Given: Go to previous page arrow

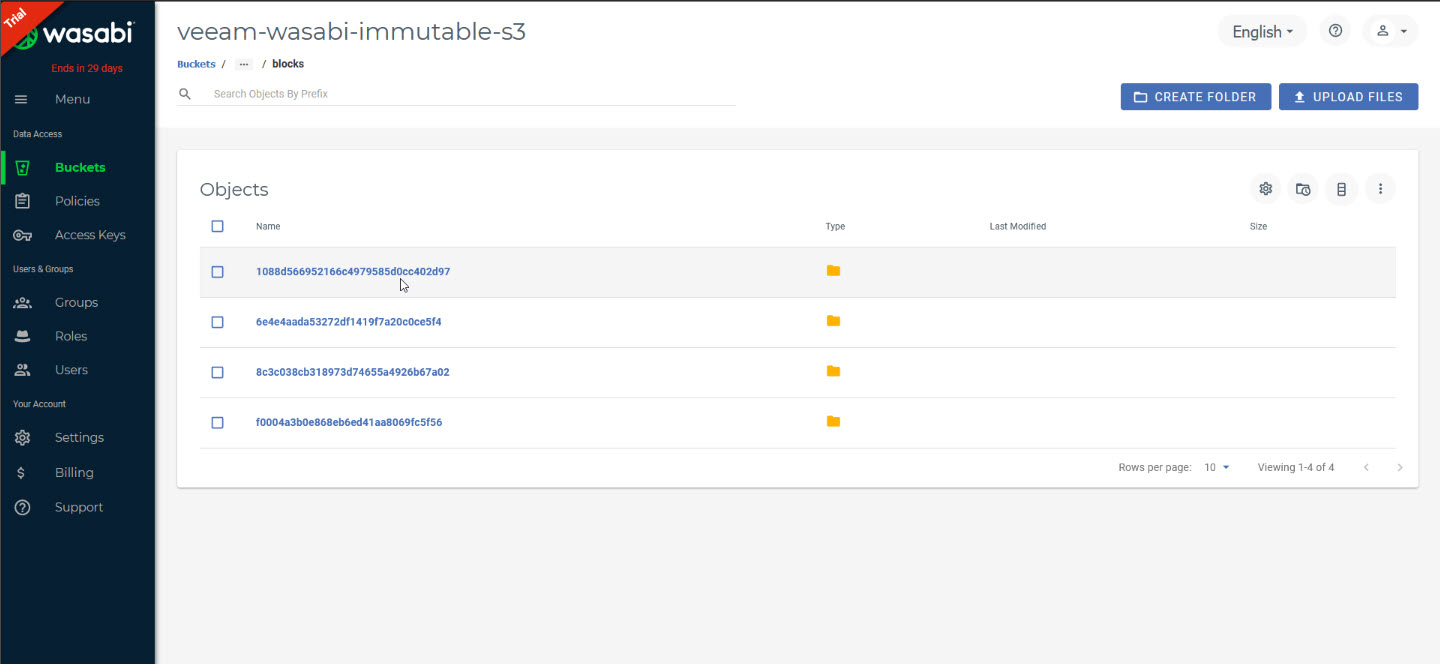Looking at the screenshot, I should (x=1366, y=467).
